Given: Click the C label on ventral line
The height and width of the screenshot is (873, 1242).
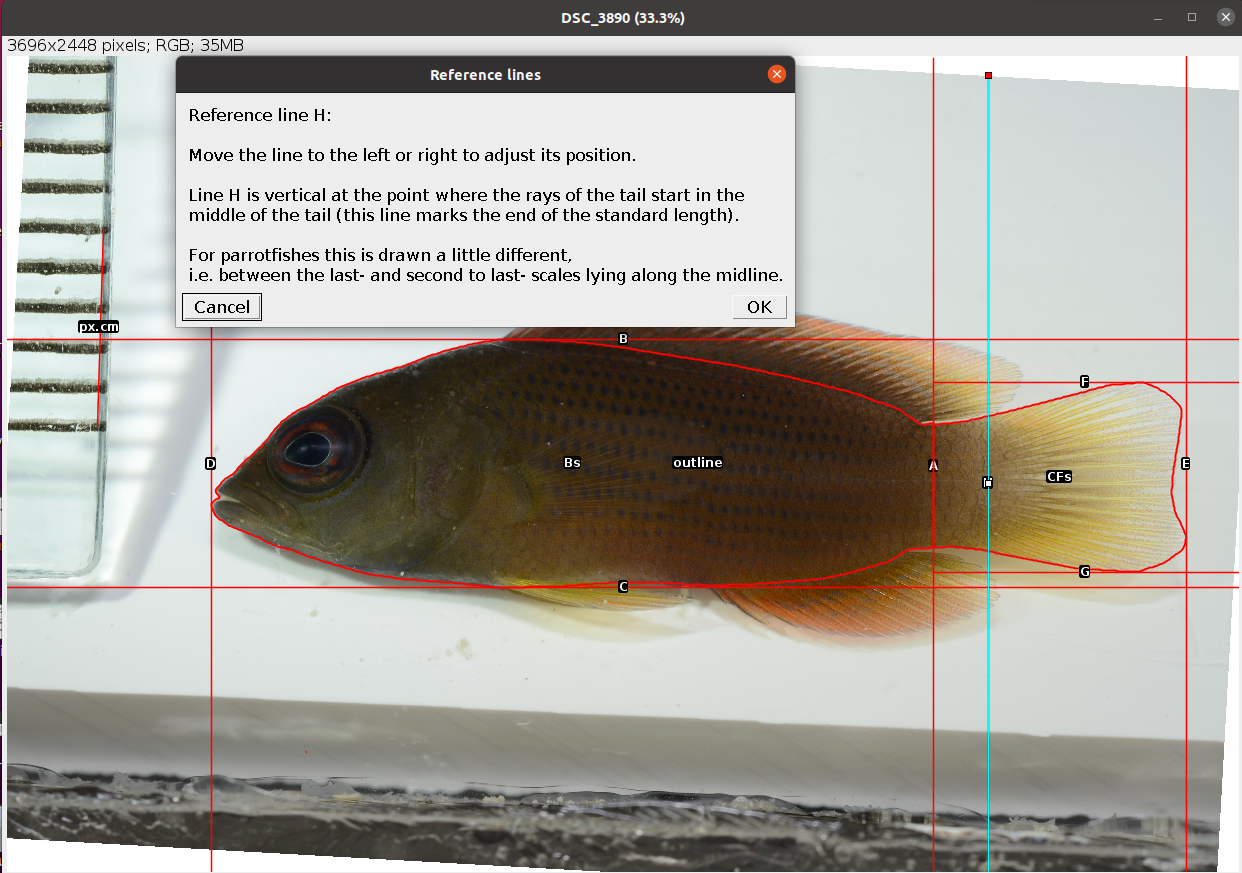Looking at the screenshot, I should pos(623,587).
